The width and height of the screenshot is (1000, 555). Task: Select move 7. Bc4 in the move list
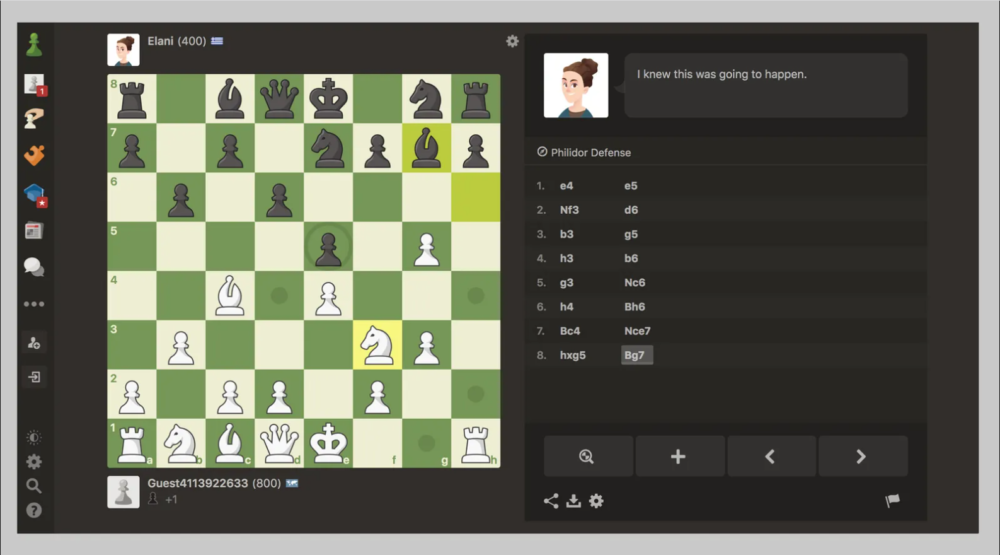click(571, 331)
